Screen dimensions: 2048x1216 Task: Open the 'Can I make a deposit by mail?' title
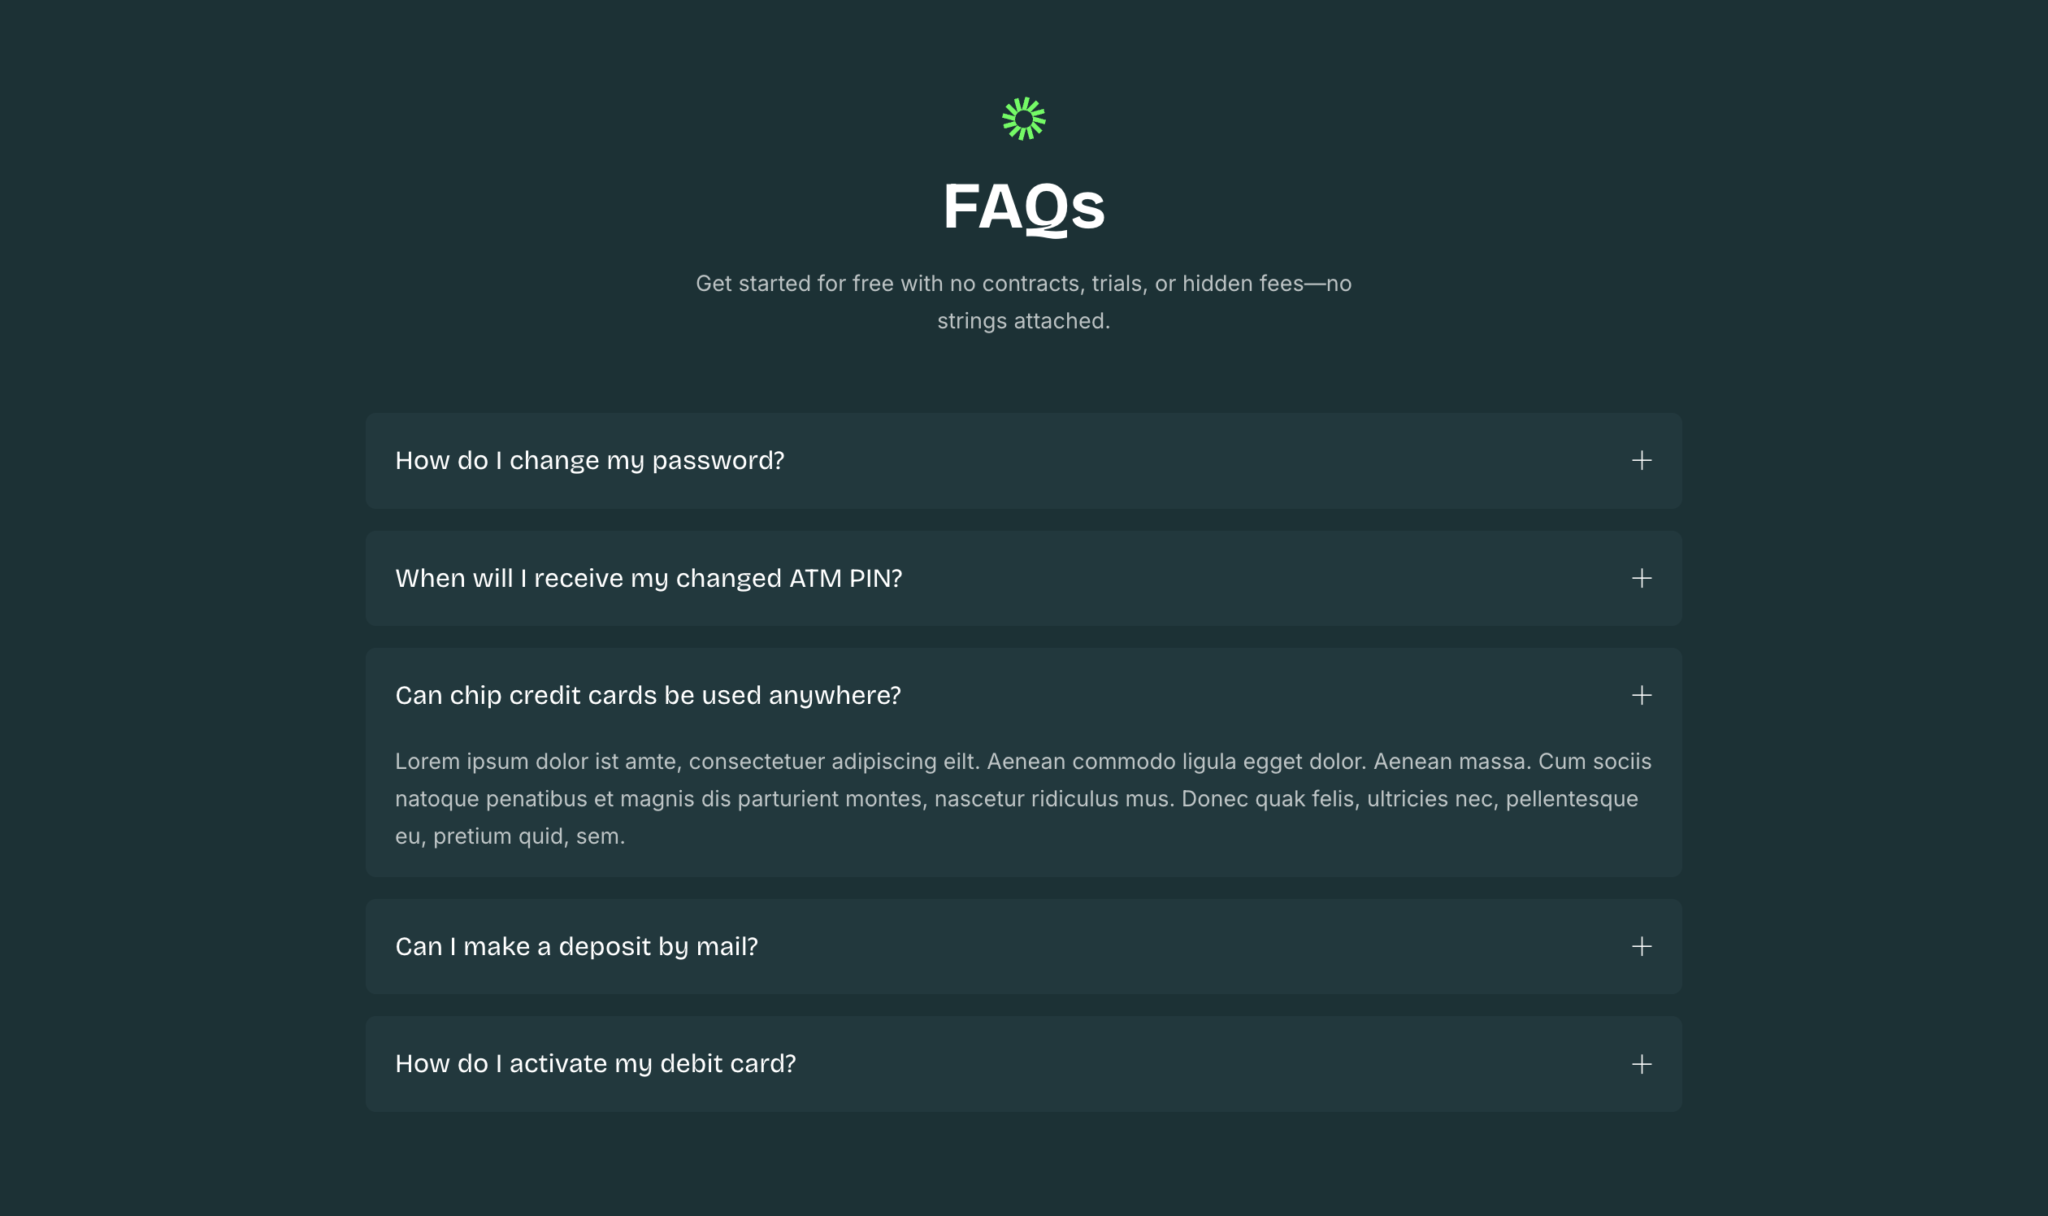pyautogui.click(x=576, y=946)
